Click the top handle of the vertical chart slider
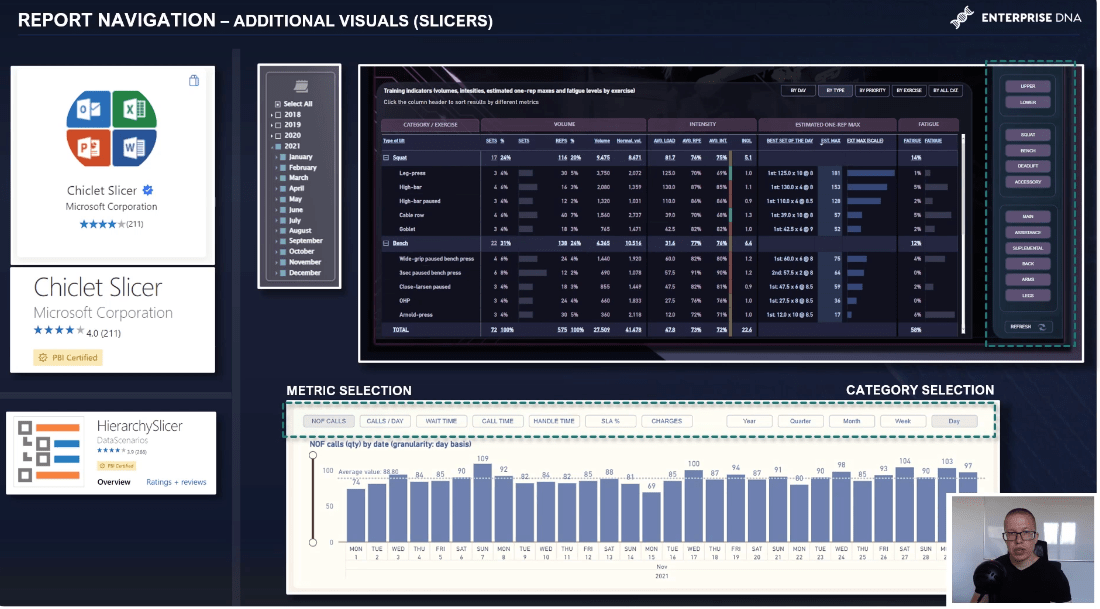 coord(315,455)
